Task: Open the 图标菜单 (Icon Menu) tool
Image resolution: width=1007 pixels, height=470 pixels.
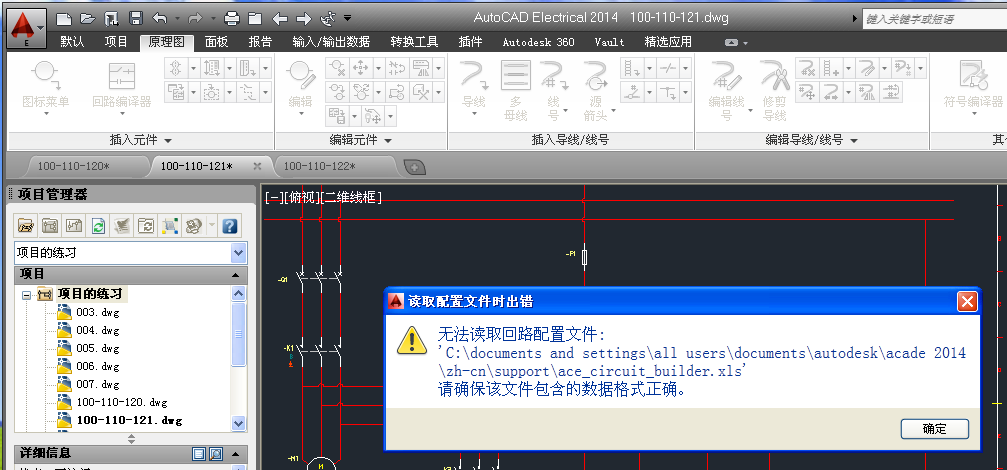Action: tap(45, 84)
